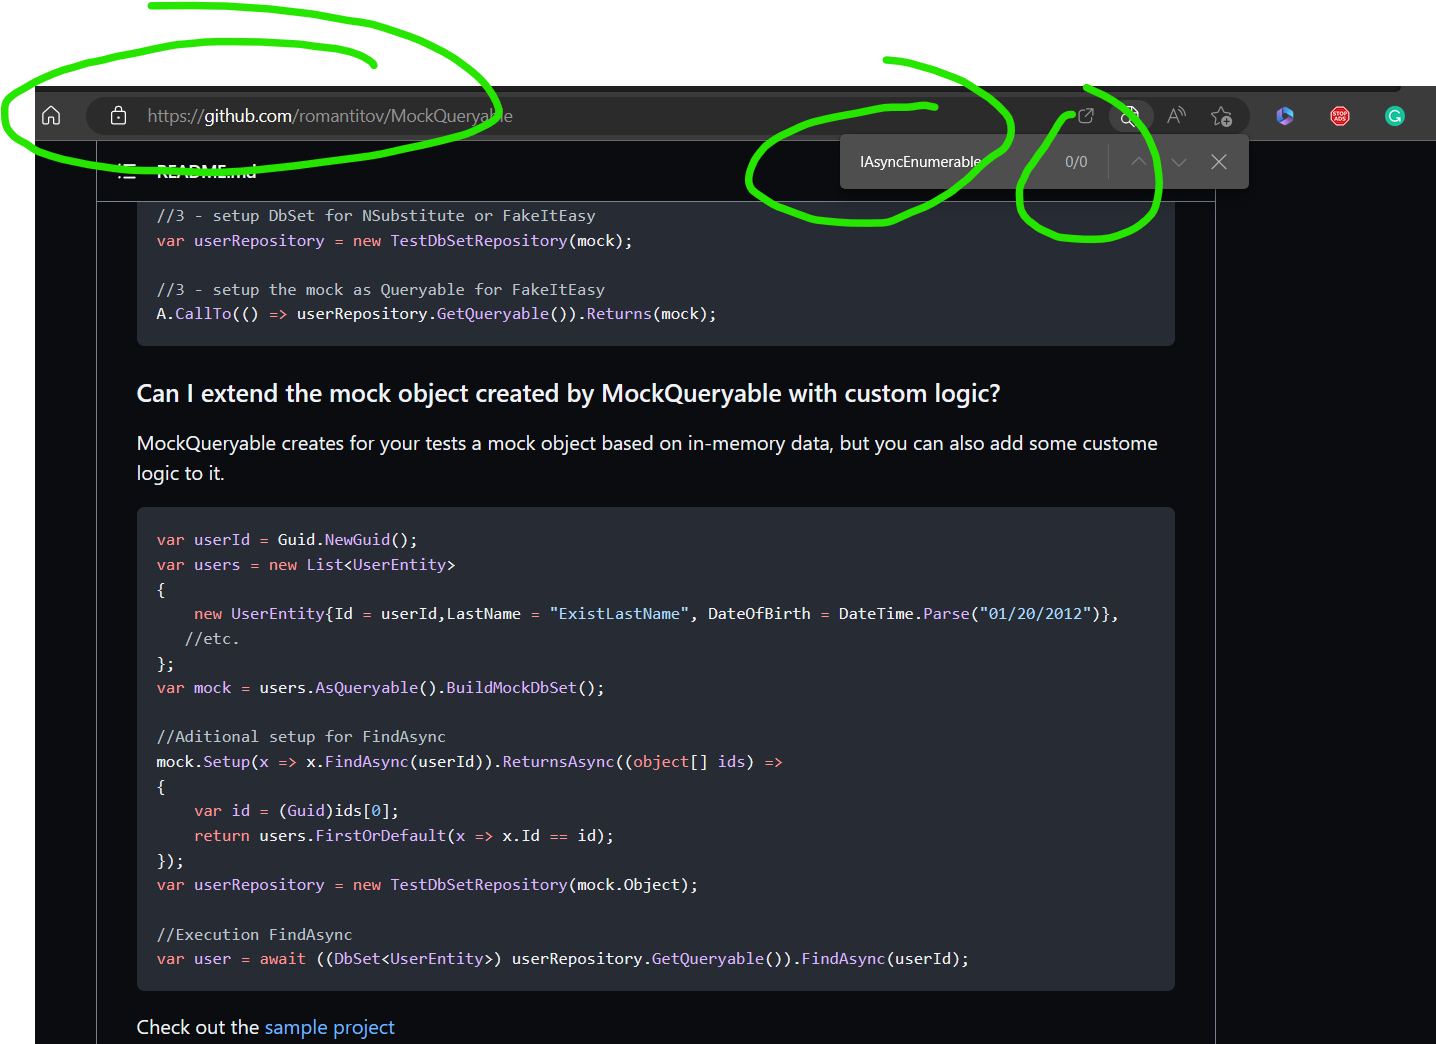Viewport: 1436px width, 1044px height.
Task: Open the page in app via external-link icon
Action: (x=1086, y=116)
